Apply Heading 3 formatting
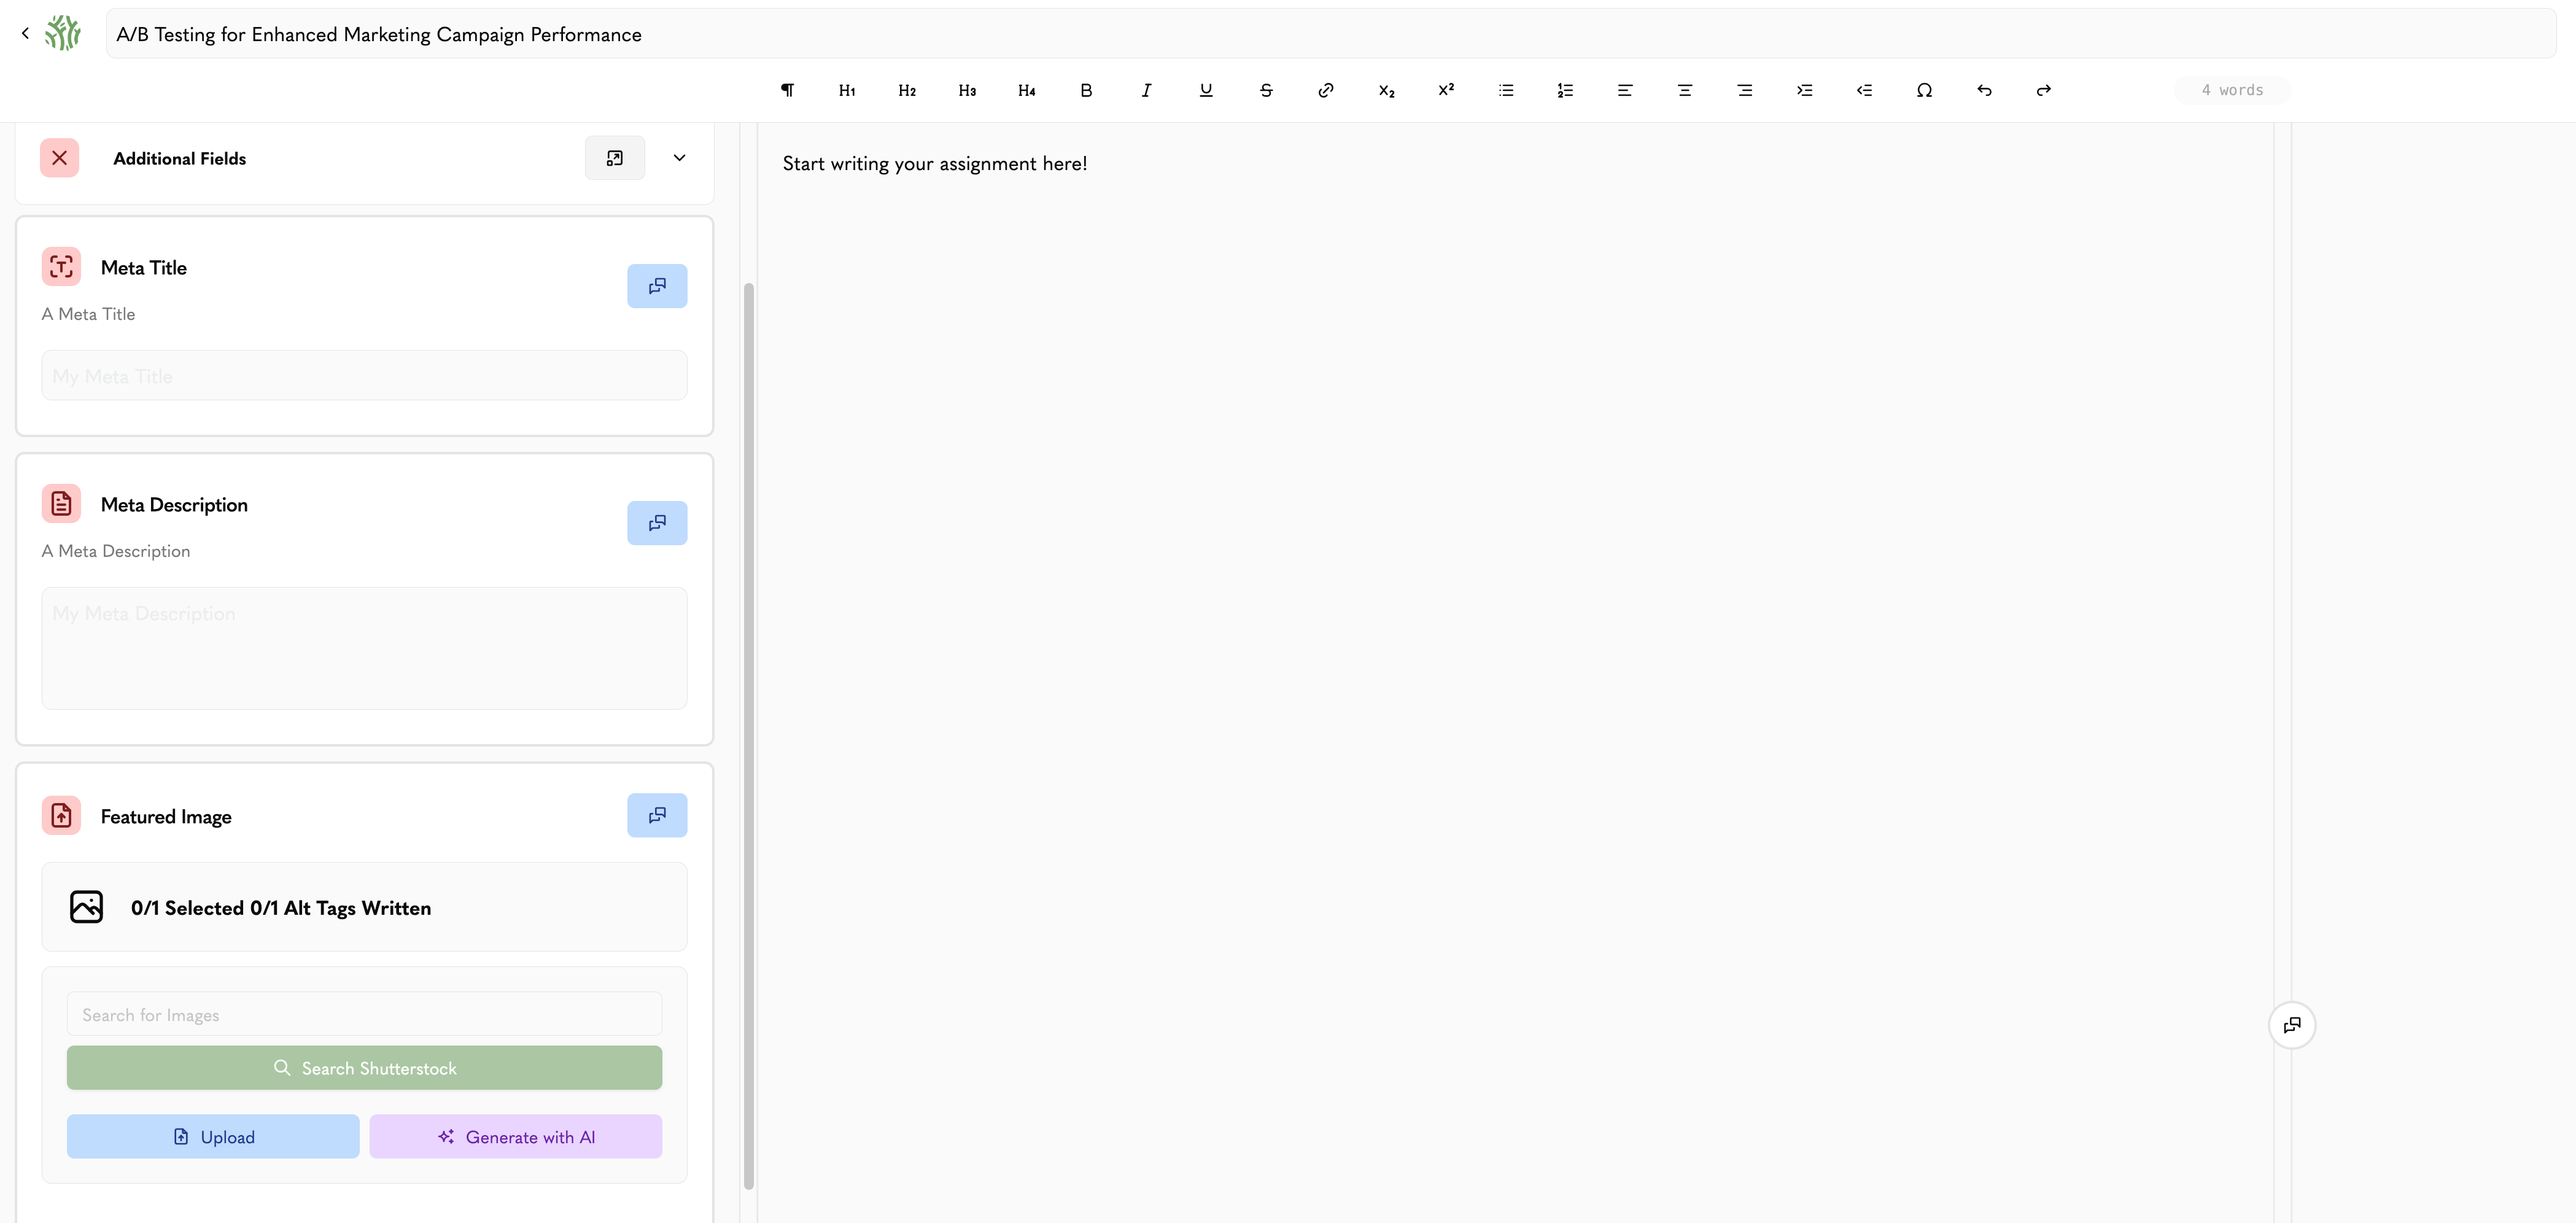 pyautogui.click(x=967, y=90)
